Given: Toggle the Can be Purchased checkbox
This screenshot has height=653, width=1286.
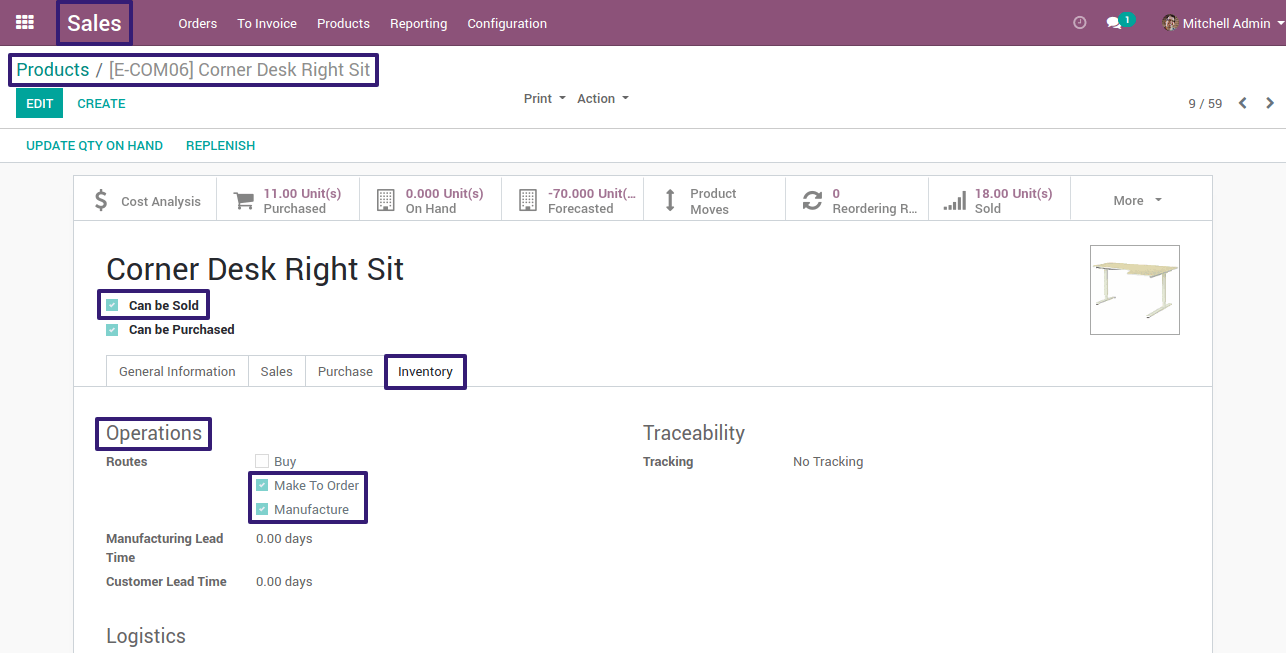Looking at the screenshot, I should point(112,329).
